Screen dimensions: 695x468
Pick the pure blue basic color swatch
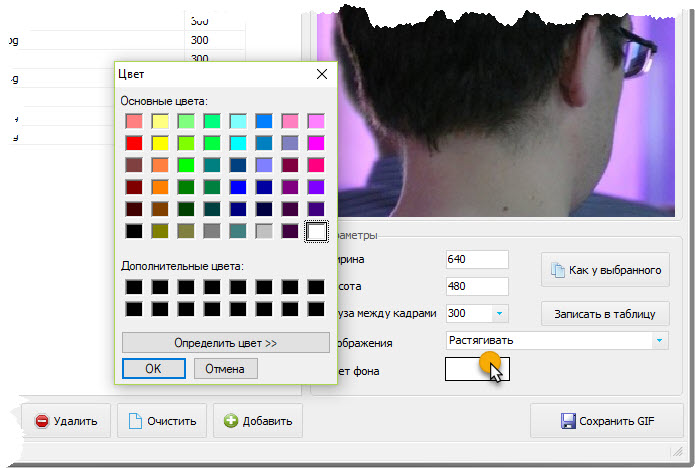238,187
